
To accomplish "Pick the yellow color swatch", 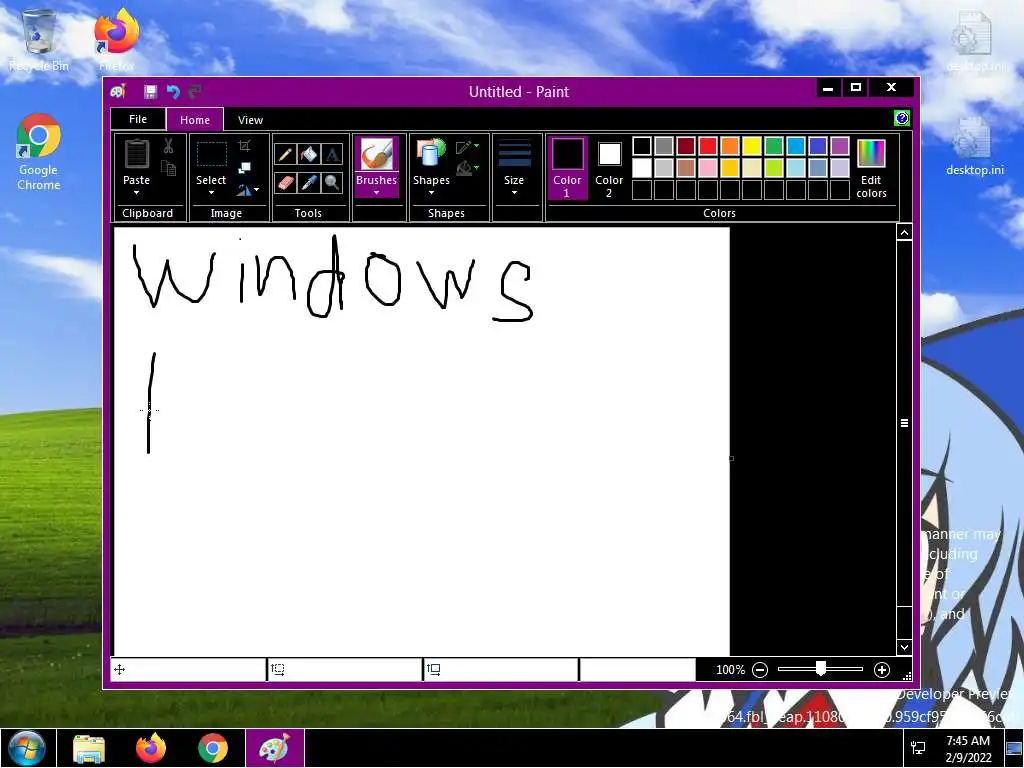I will pos(752,146).
